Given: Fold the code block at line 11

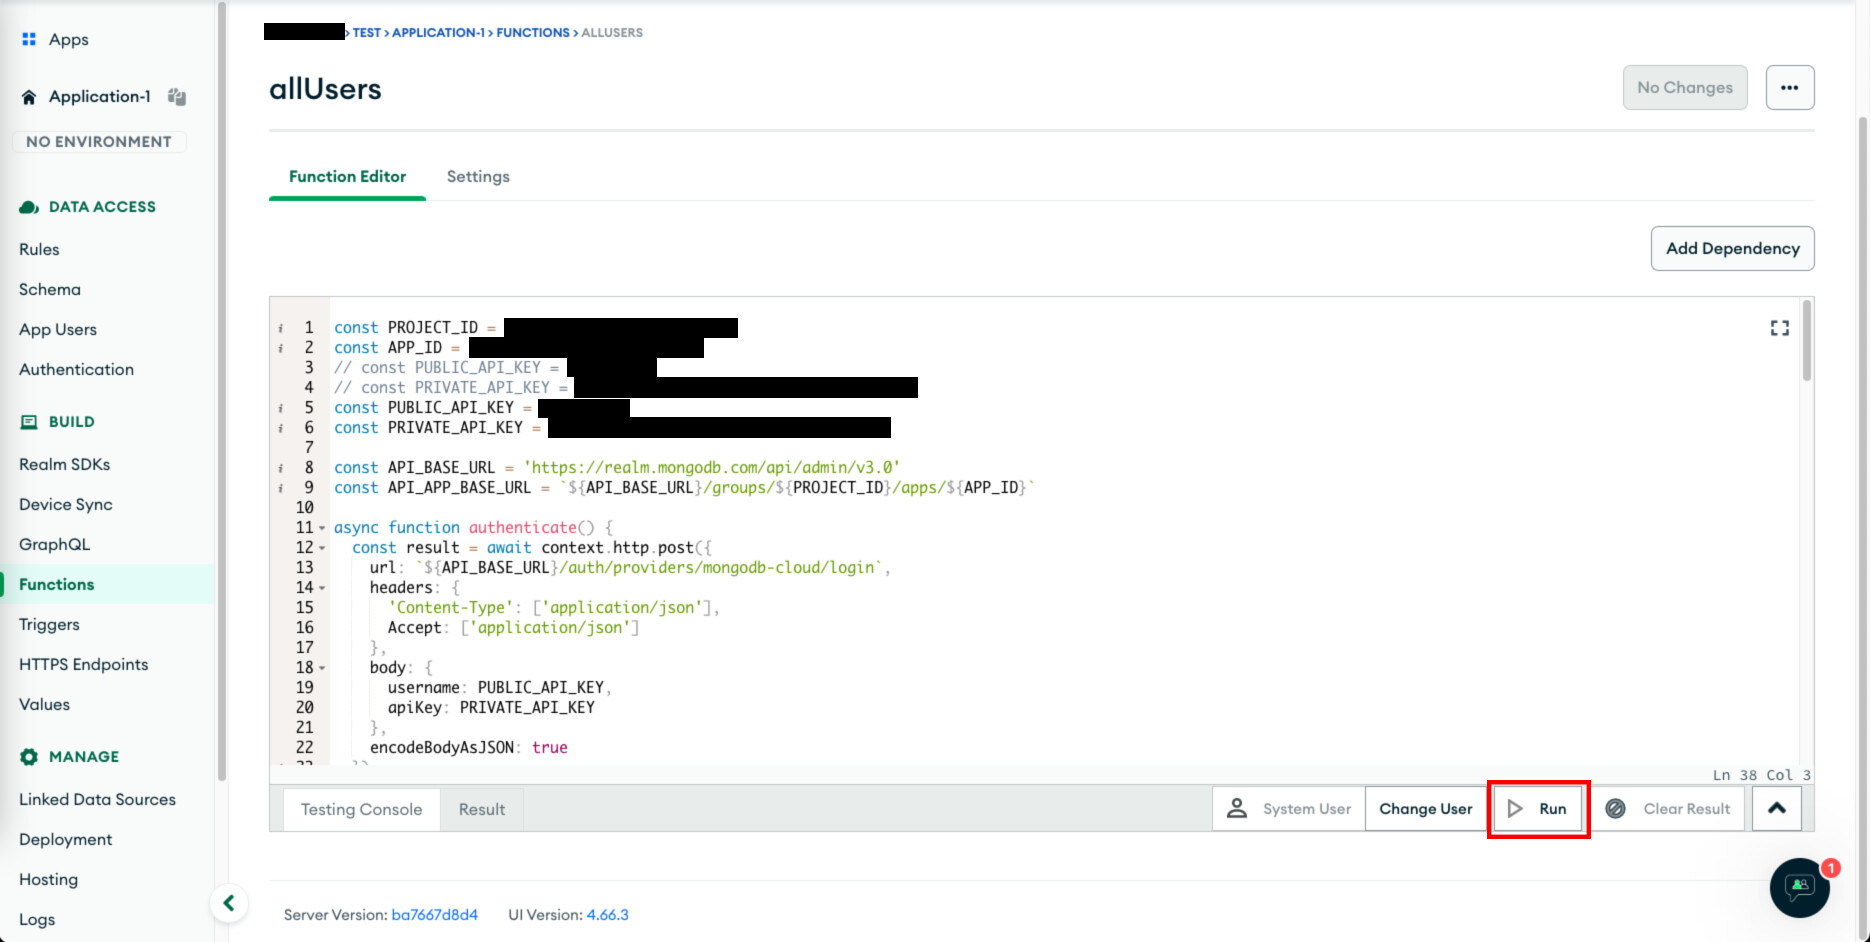Looking at the screenshot, I should [x=322, y=528].
